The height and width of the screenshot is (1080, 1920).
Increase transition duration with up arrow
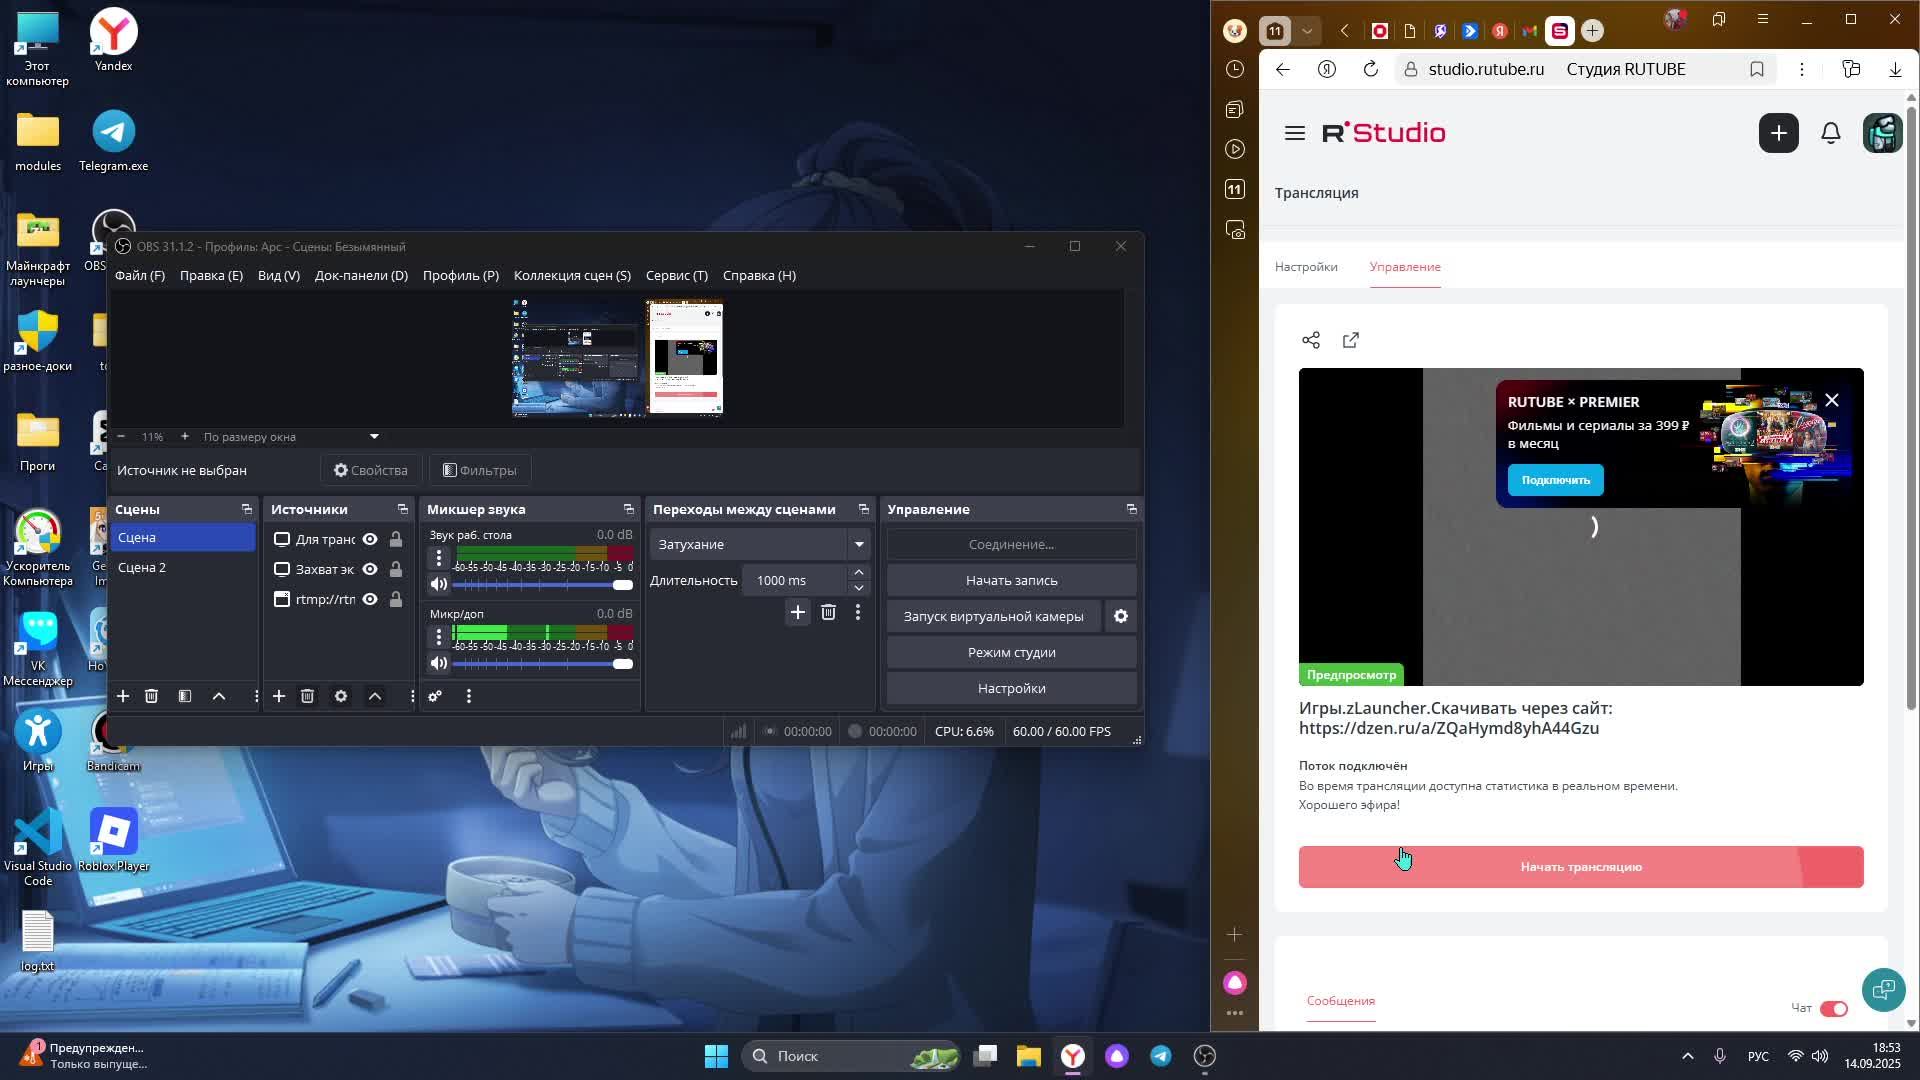(x=859, y=574)
